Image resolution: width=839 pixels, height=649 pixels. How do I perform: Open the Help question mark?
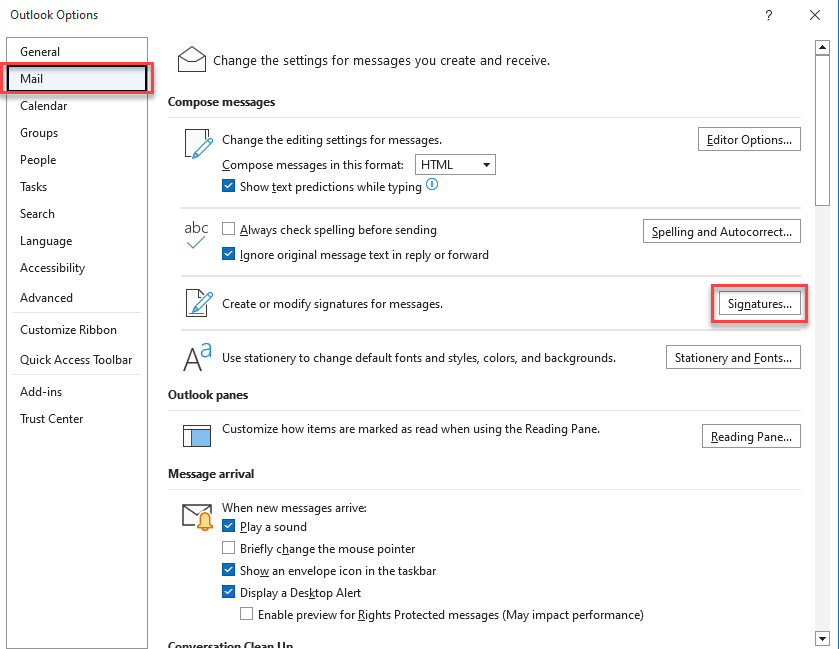tap(769, 15)
